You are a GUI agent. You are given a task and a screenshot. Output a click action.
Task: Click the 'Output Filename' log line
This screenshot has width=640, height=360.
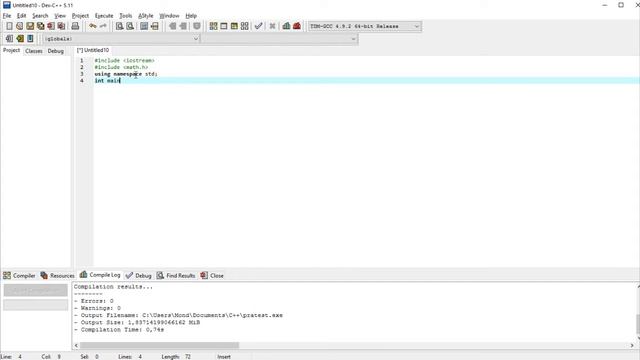click(x=178, y=316)
